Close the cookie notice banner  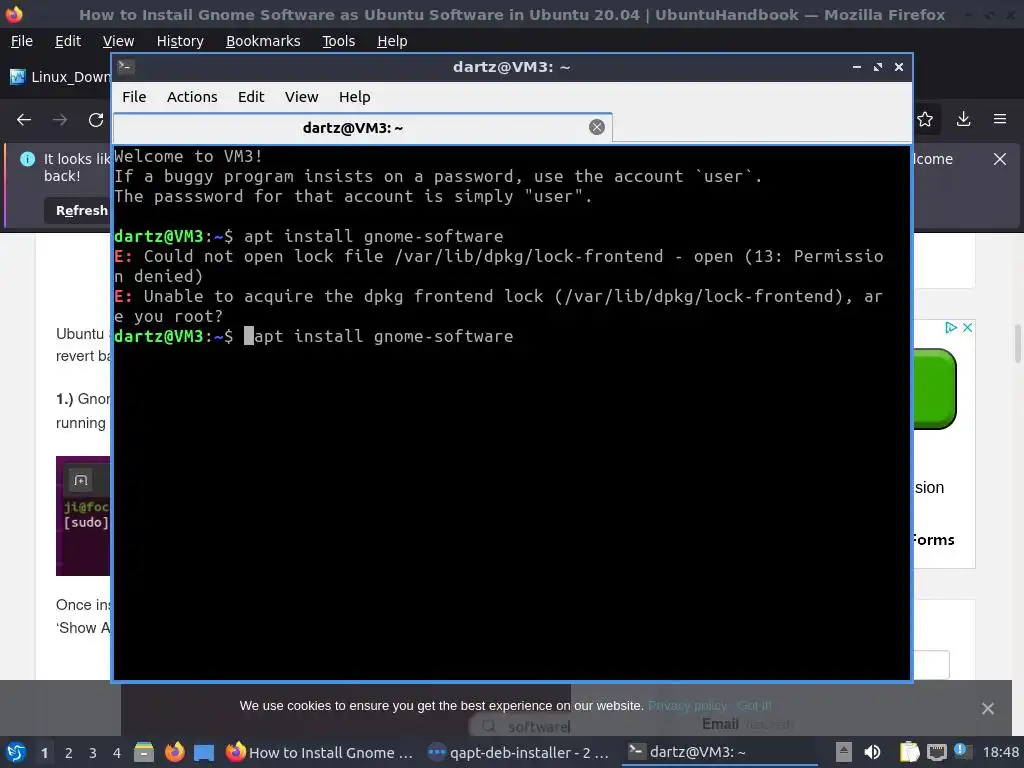(x=987, y=708)
